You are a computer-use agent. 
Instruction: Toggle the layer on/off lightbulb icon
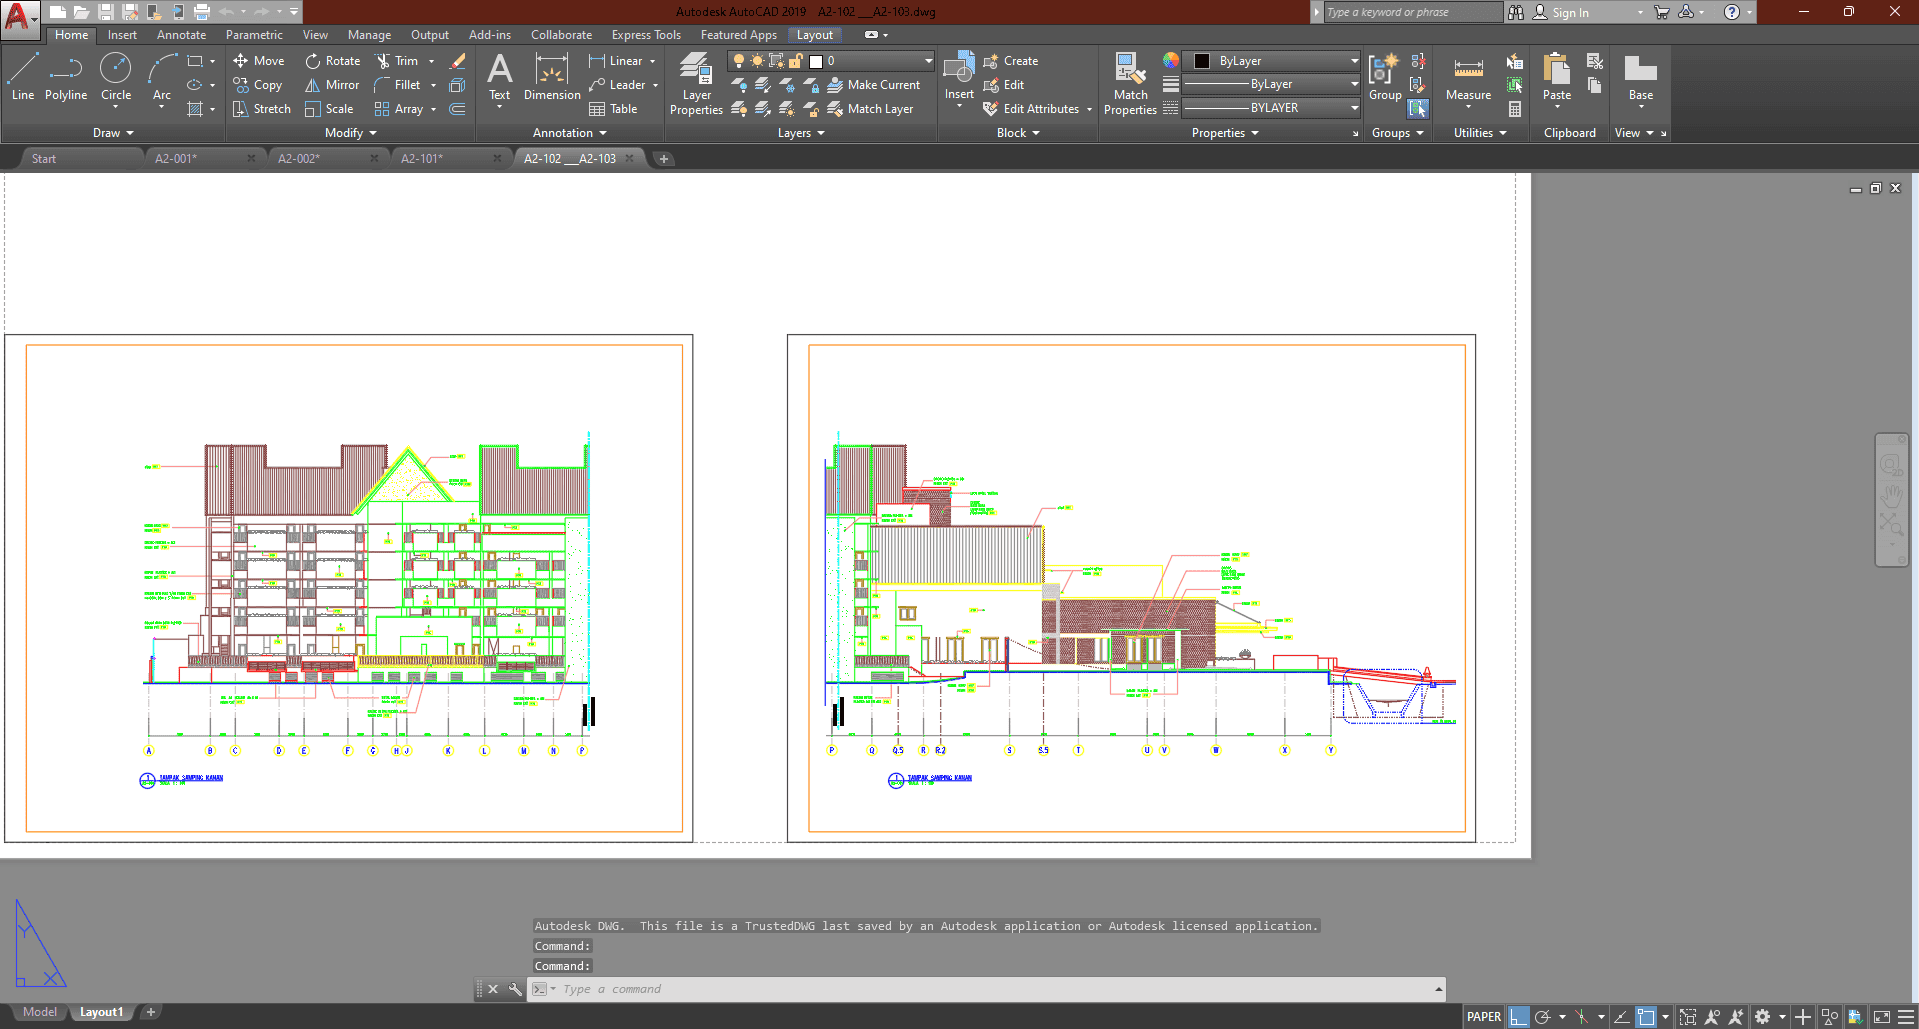click(739, 61)
